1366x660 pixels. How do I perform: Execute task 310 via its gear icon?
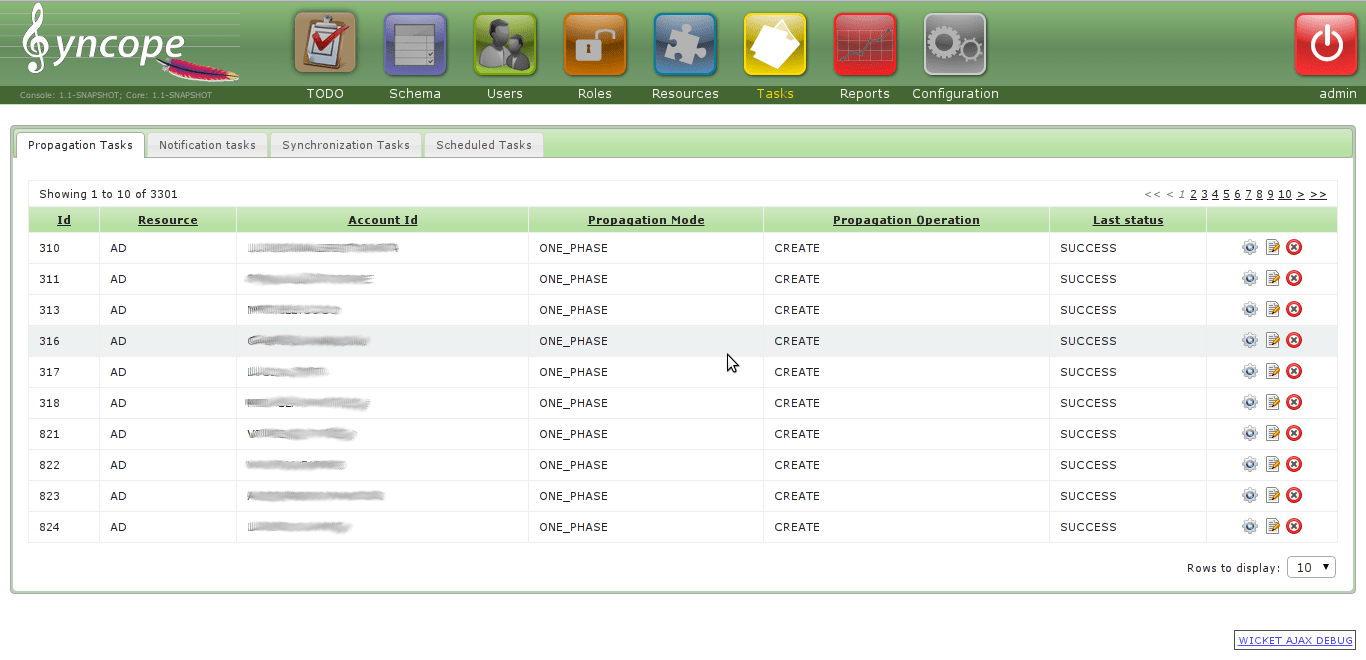(1250, 247)
